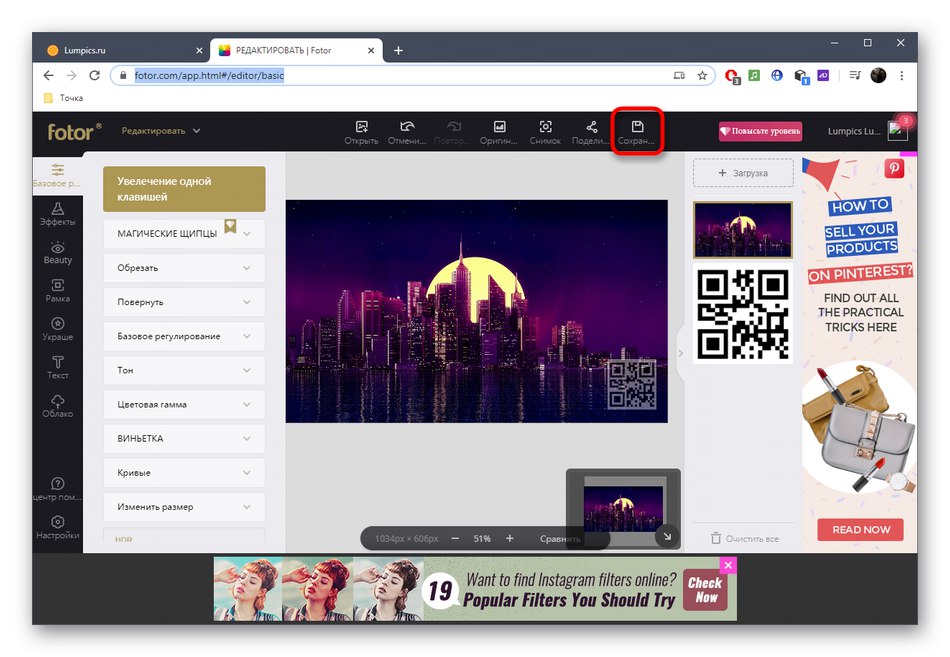The image size is (950, 657).
Task: Click the Повысьте уровень upgrade button
Action: coord(760,131)
